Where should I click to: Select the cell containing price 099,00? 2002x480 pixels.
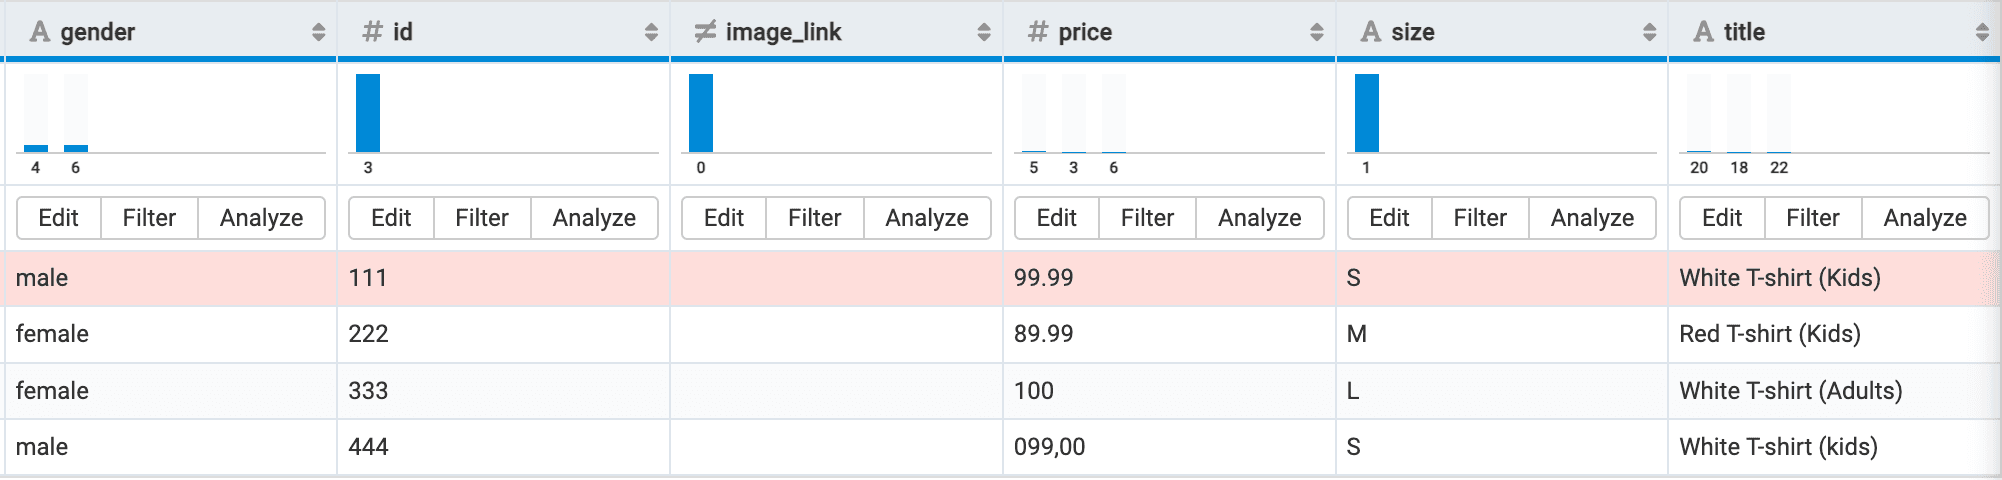tap(1049, 447)
